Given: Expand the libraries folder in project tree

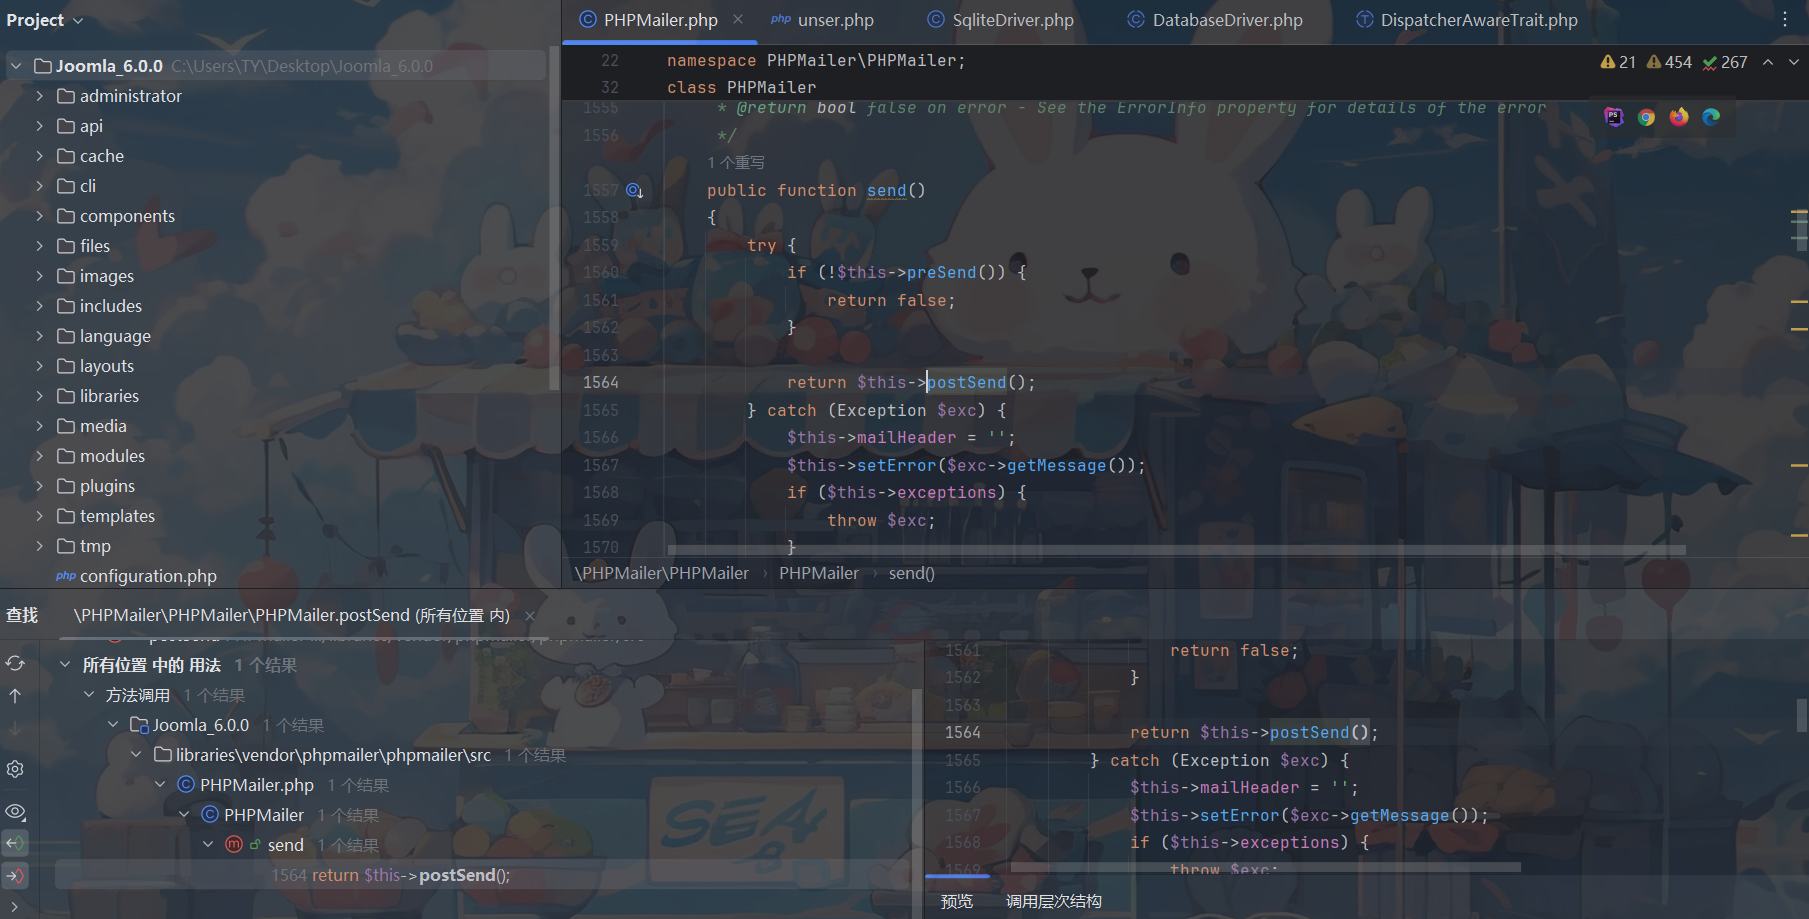Looking at the screenshot, I should (x=39, y=396).
